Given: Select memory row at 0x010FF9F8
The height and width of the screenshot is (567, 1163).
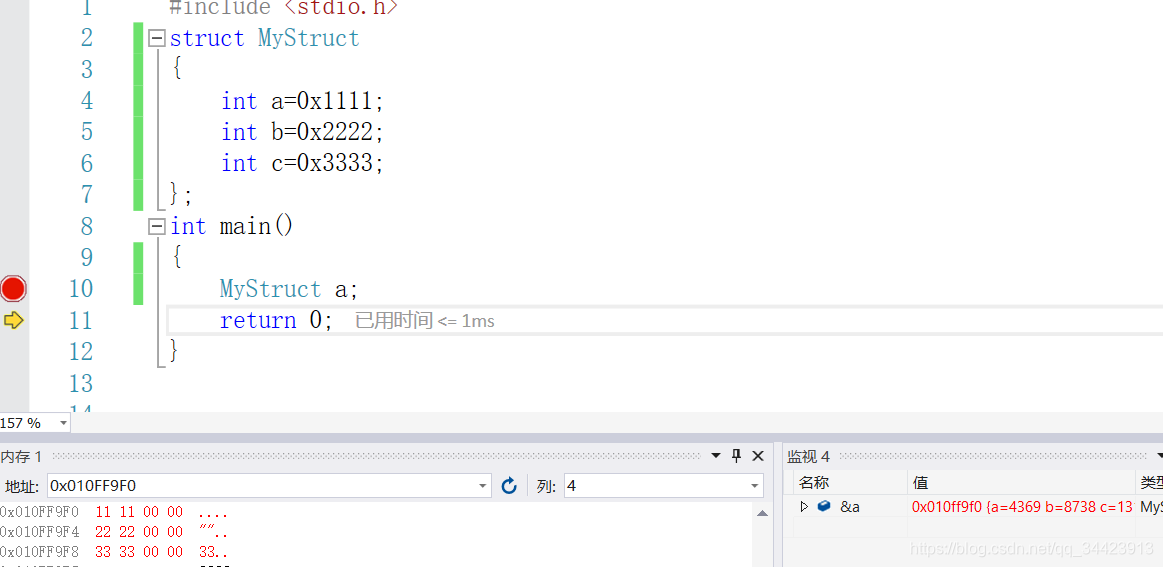Looking at the screenshot, I should 114,552.
